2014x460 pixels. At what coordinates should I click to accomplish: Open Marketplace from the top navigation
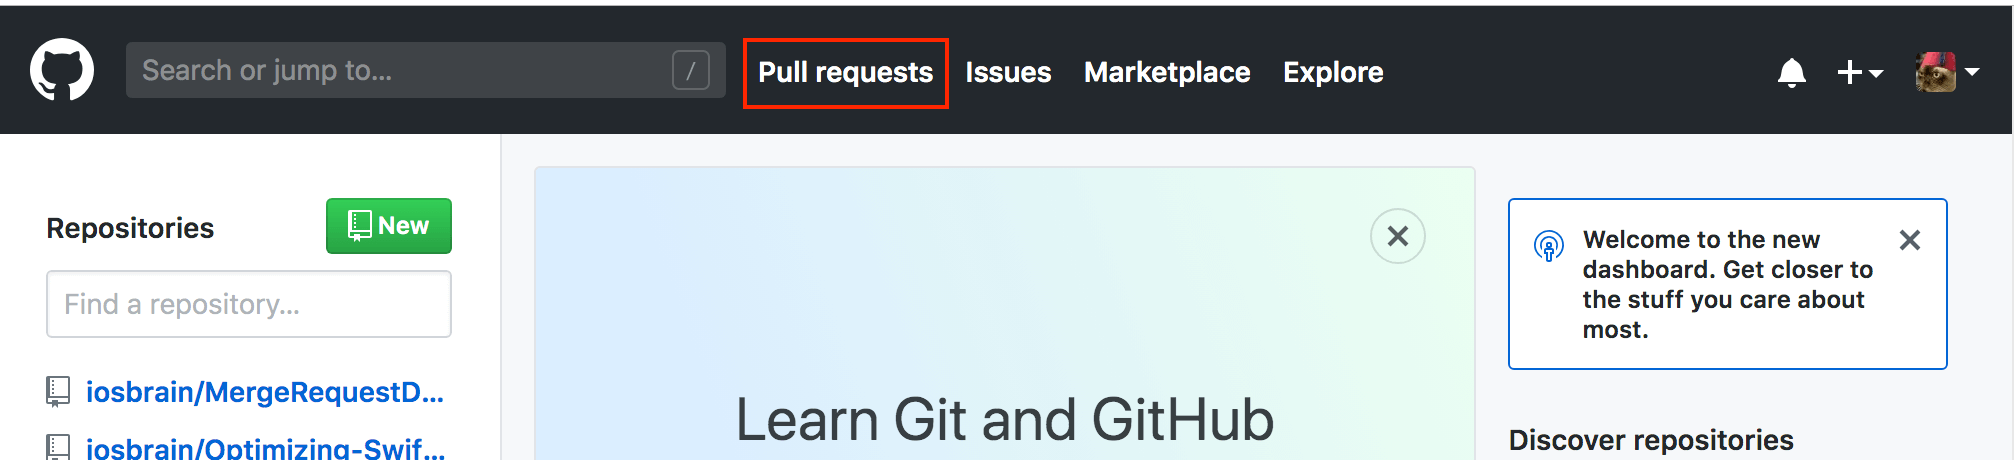pyautogui.click(x=1167, y=72)
